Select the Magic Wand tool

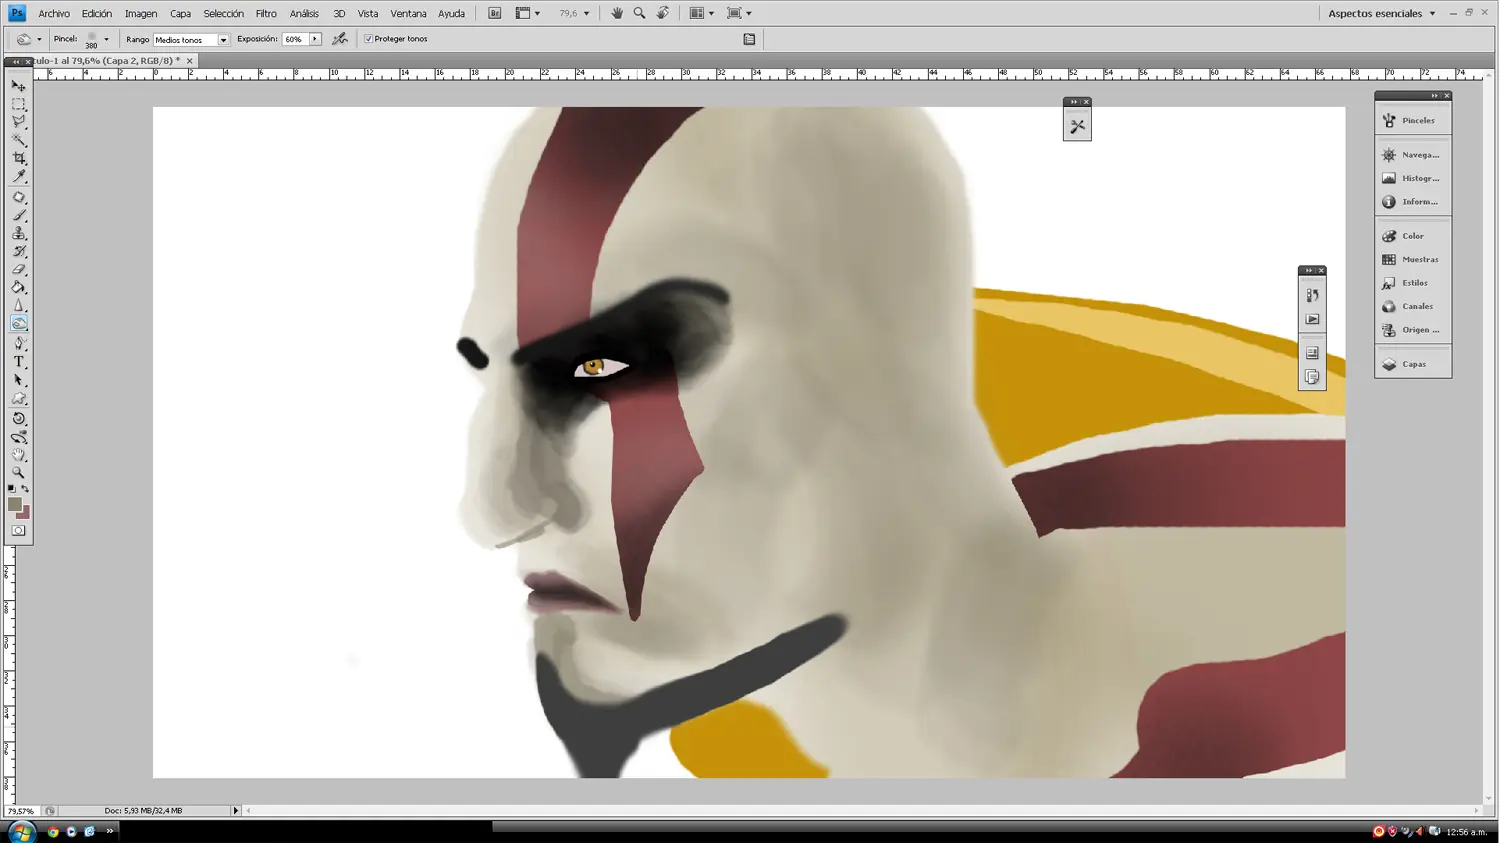[18, 140]
